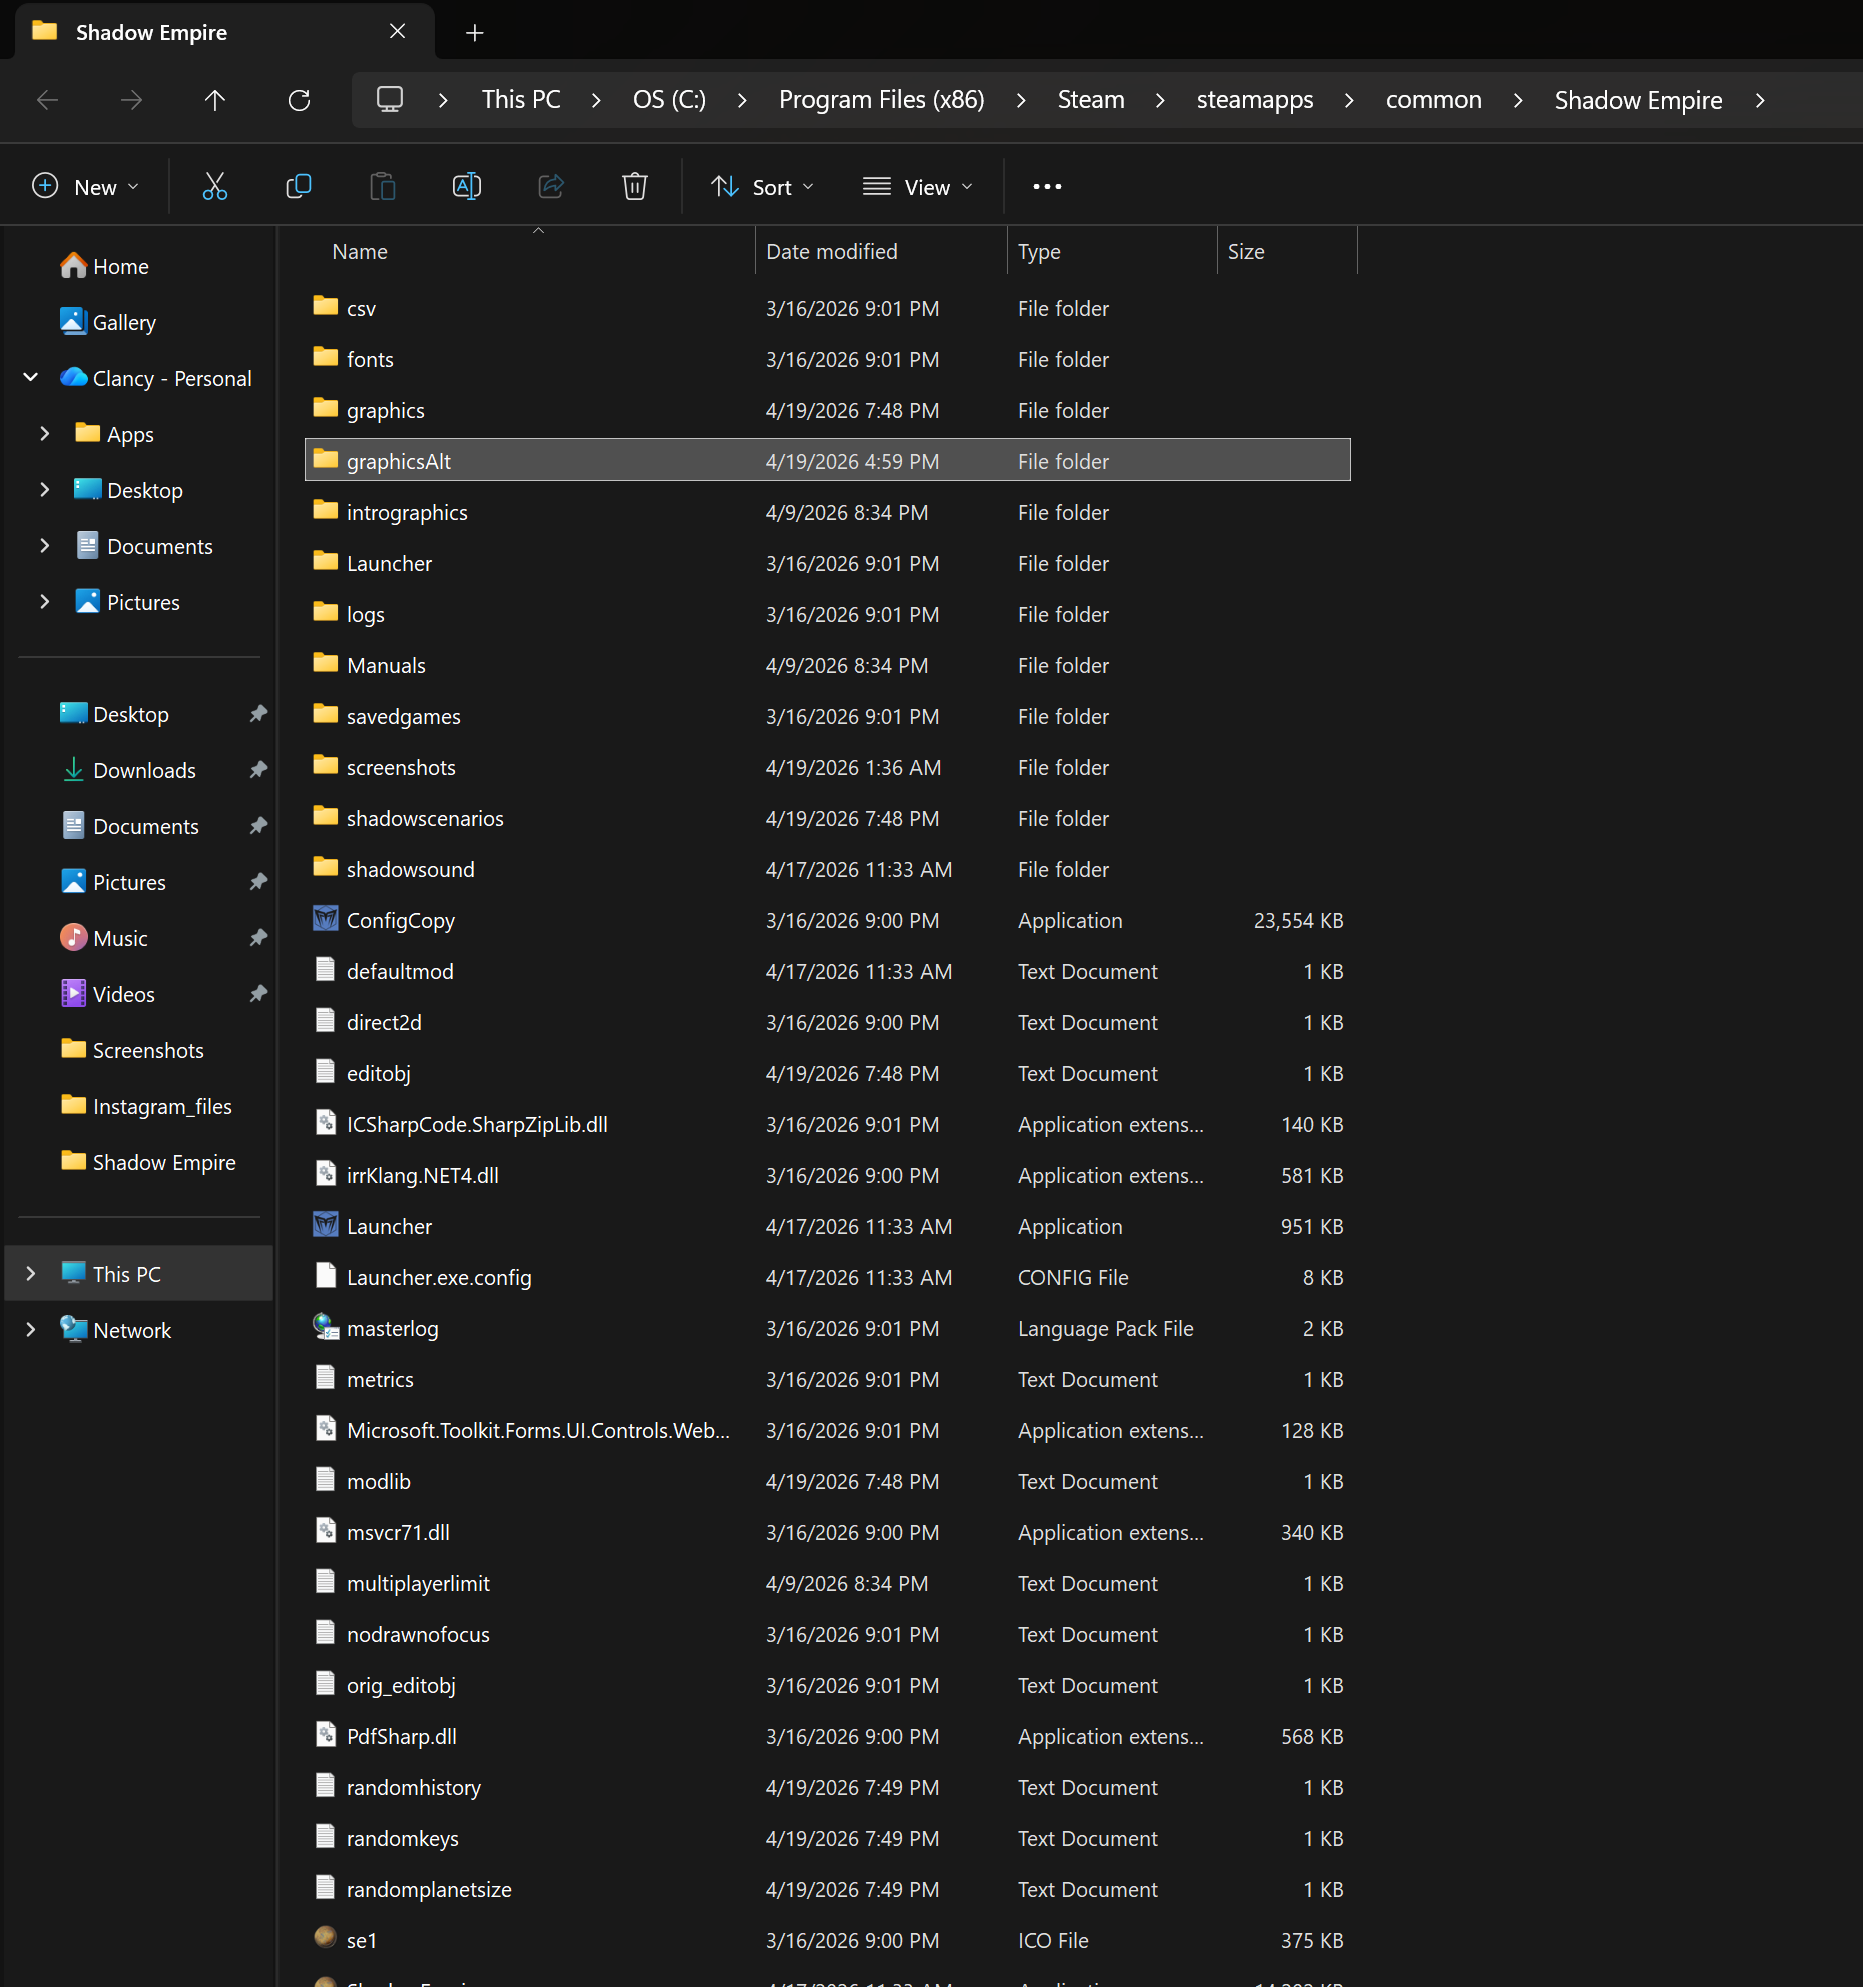This screenshot has height=1987, width=1863.
Task: Select the csv folder
Action: [827, 307]
